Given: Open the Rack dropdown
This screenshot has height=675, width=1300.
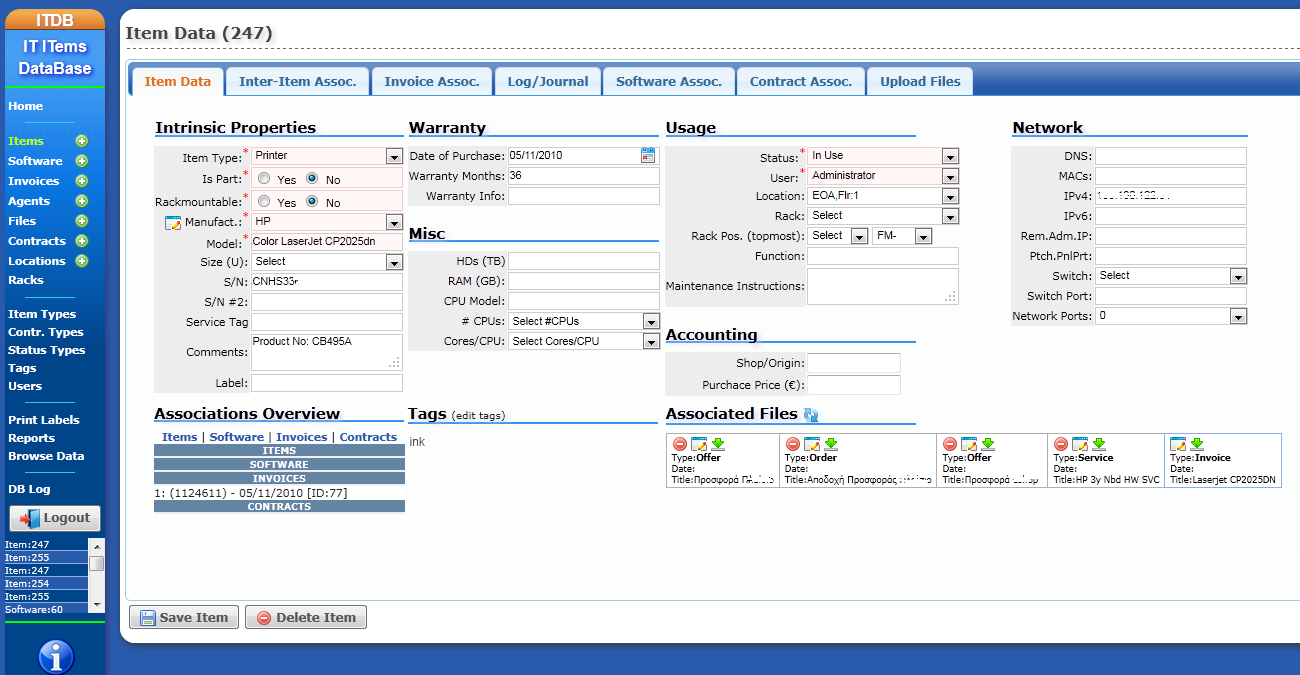Looking at the screenshot, I should 883,216.
